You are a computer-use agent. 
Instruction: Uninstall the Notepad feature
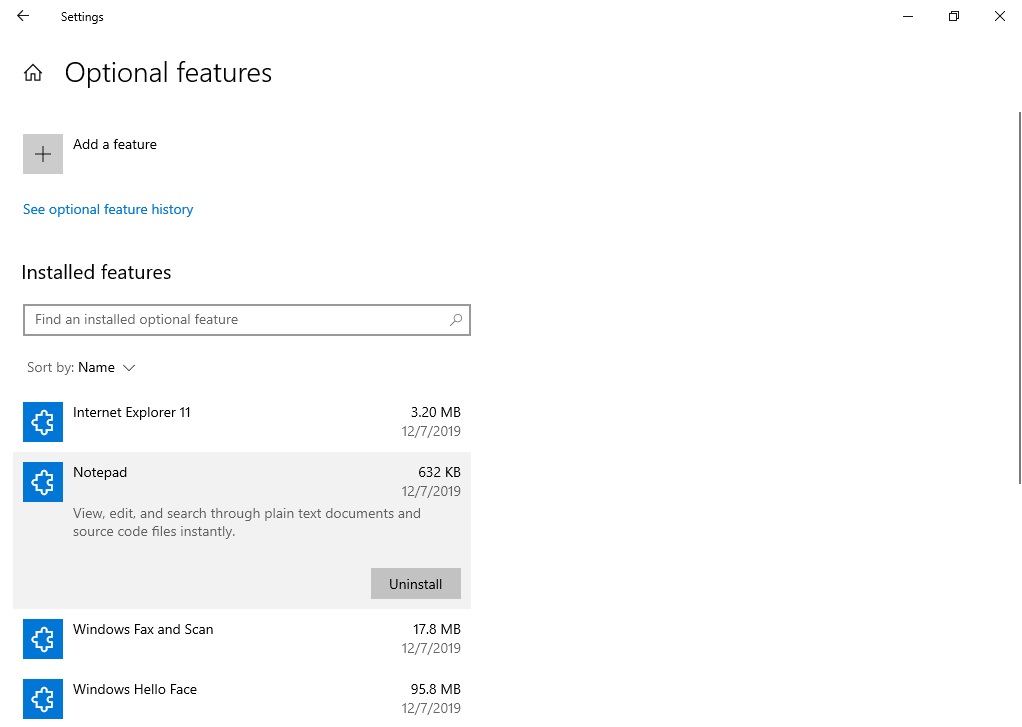tap(415, 583)
